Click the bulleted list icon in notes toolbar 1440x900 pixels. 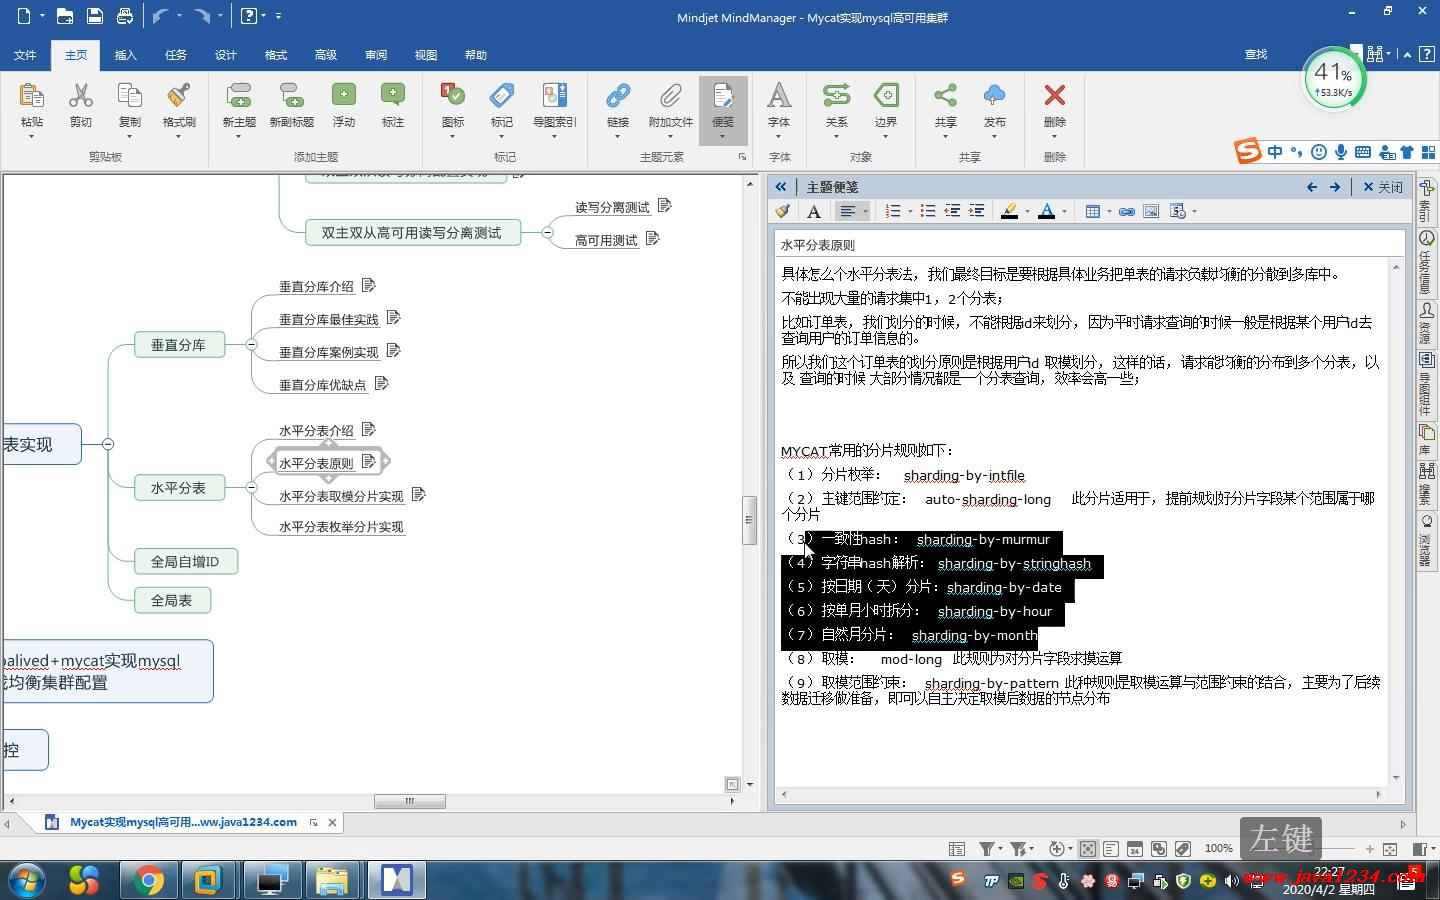click(928, 211)
